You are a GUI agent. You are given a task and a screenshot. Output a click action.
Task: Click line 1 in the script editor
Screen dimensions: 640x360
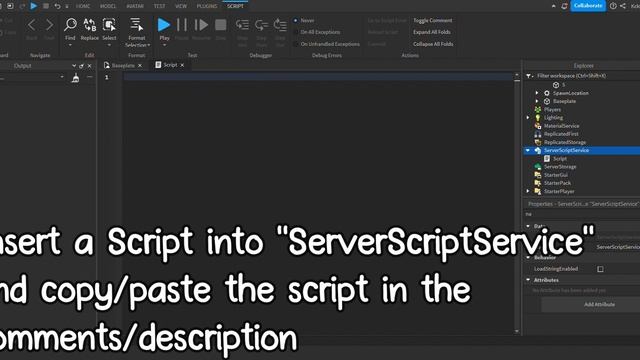click(318, 77)
